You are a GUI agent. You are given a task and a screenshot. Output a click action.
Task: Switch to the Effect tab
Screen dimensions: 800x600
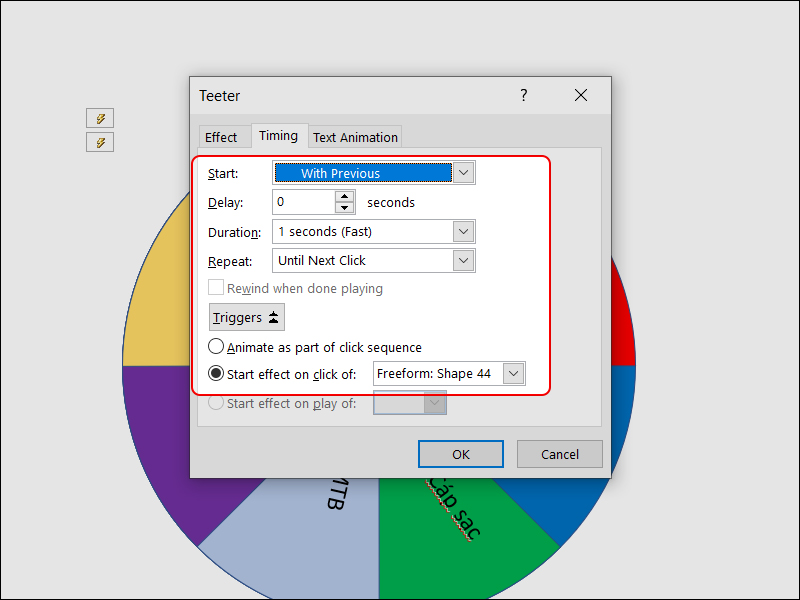click(x=221, y=137)
